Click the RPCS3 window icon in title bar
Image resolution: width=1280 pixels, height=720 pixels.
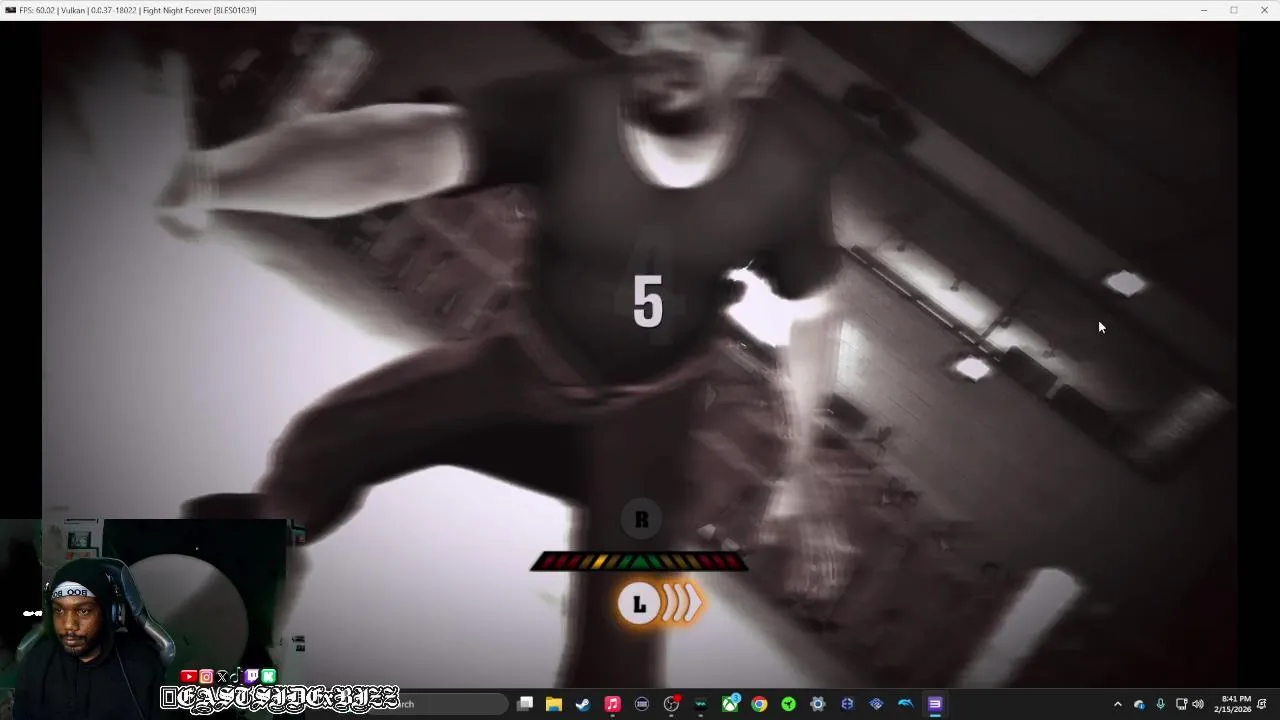point(10,10)
